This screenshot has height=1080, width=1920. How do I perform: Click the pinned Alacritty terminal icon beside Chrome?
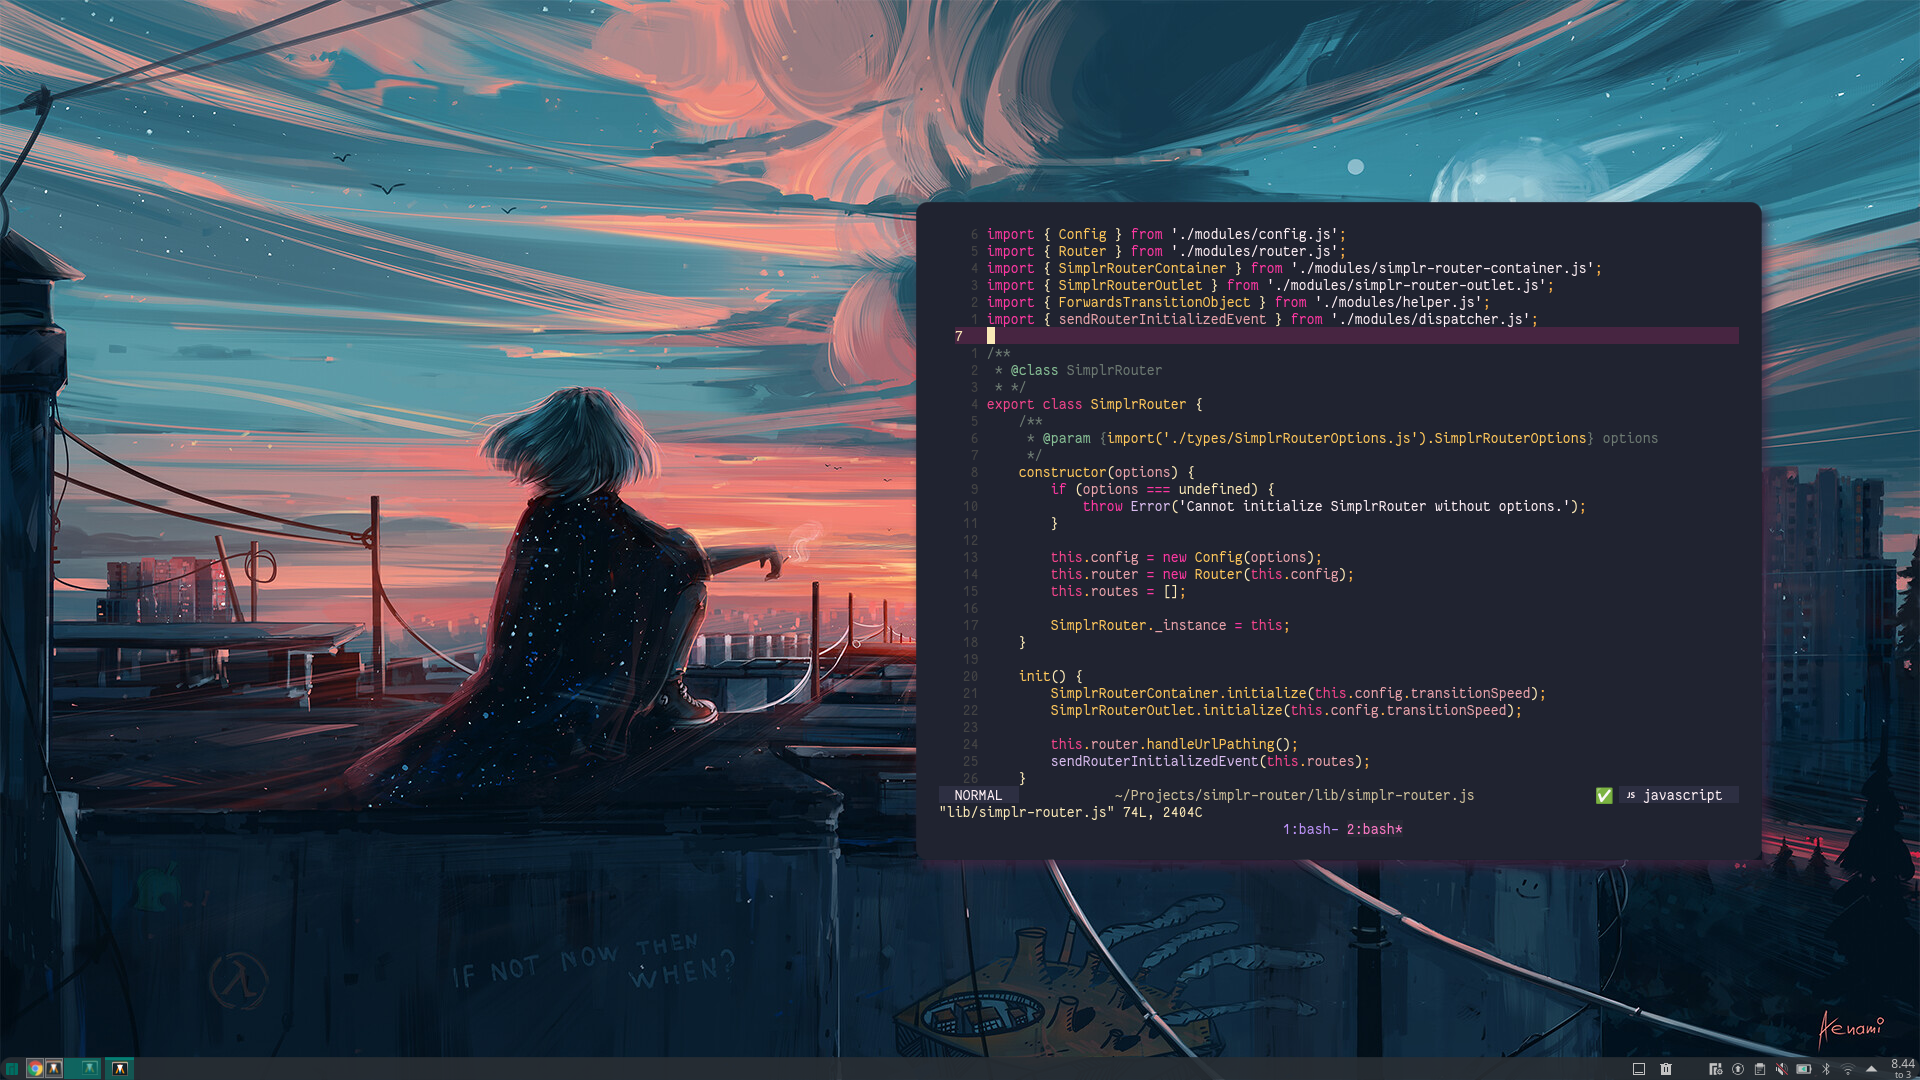(54, 1068)
